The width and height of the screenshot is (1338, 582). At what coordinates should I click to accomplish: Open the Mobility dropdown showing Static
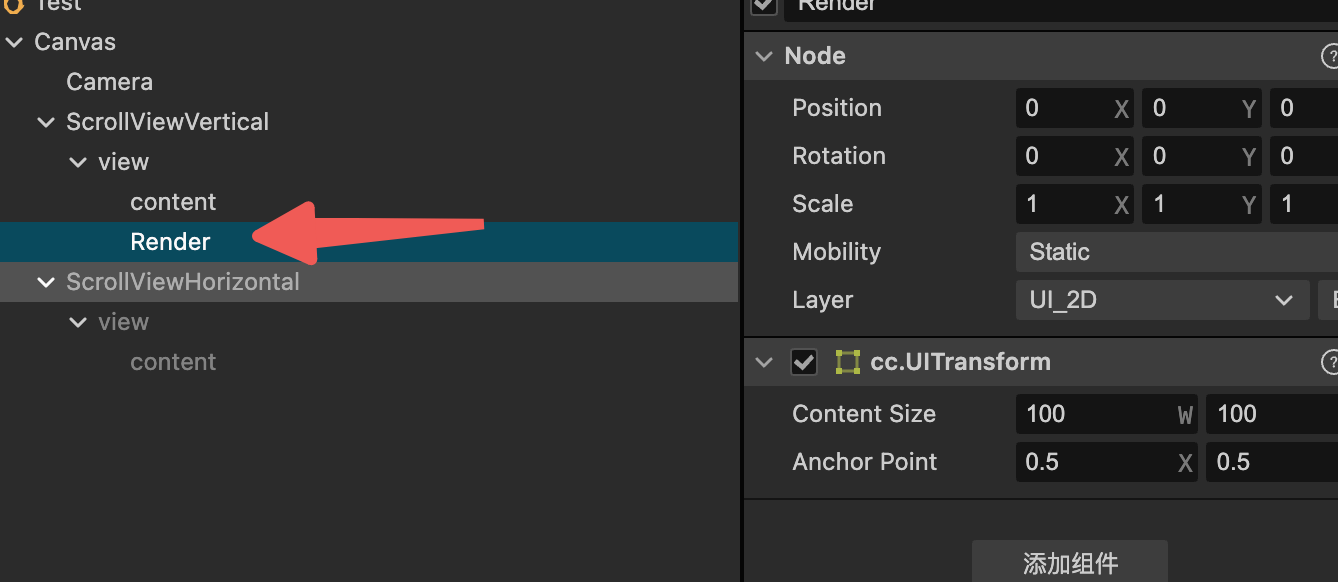pos(1176,252)
